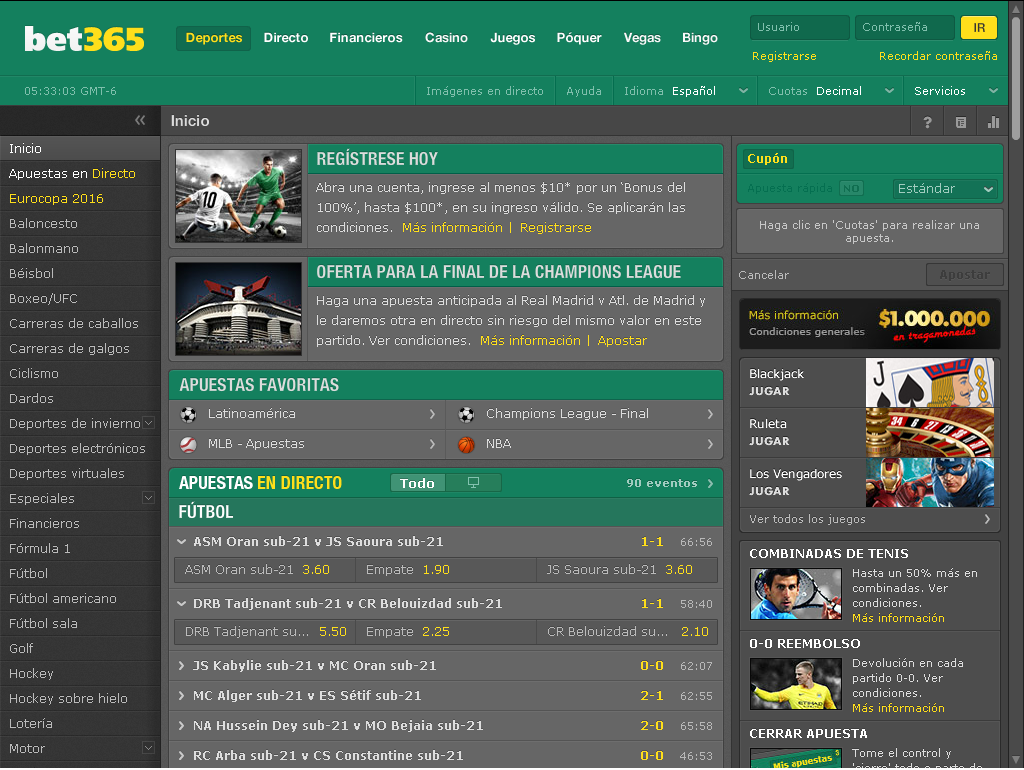Expand JS Kabylie sub-21 v MC Oran match
1024x770 pixels.
(x=182, y=666)
